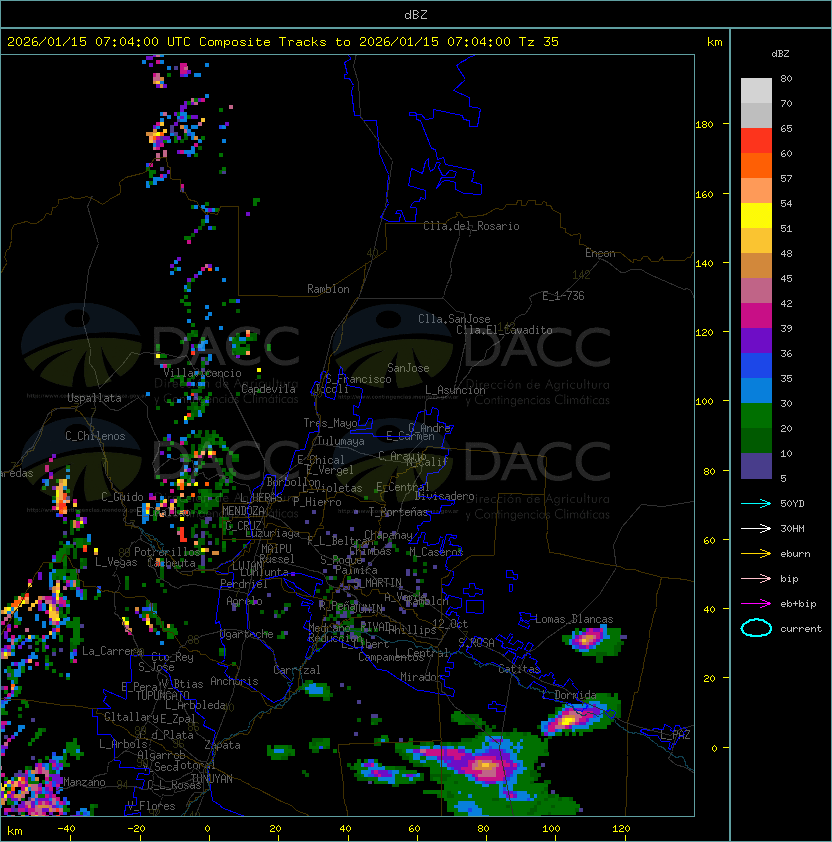Image resolution: width=832 pixels, height=842 pixels.
Task: Click the Ugarteche map label
Action: click(246, 634)
